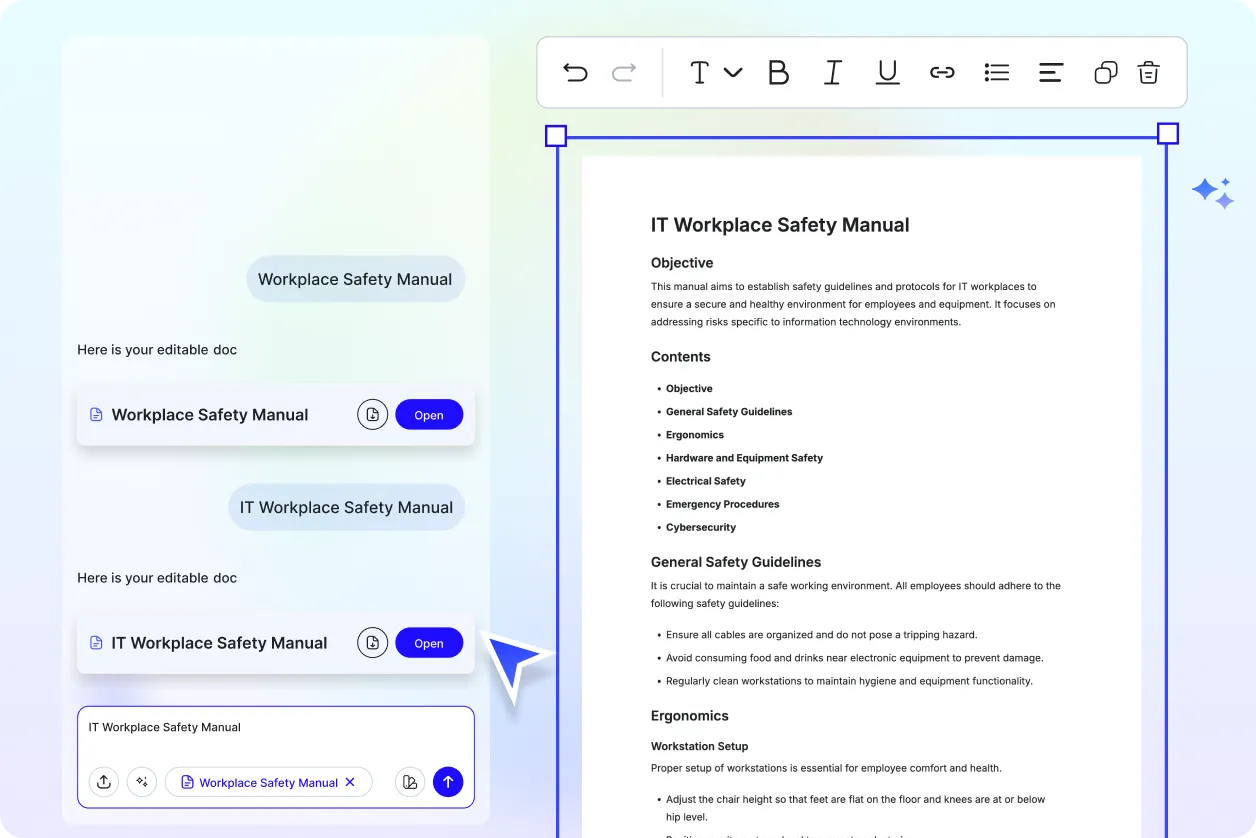
Task: Open the IT Workplace Safety Manual document
Action: [429, 643]
